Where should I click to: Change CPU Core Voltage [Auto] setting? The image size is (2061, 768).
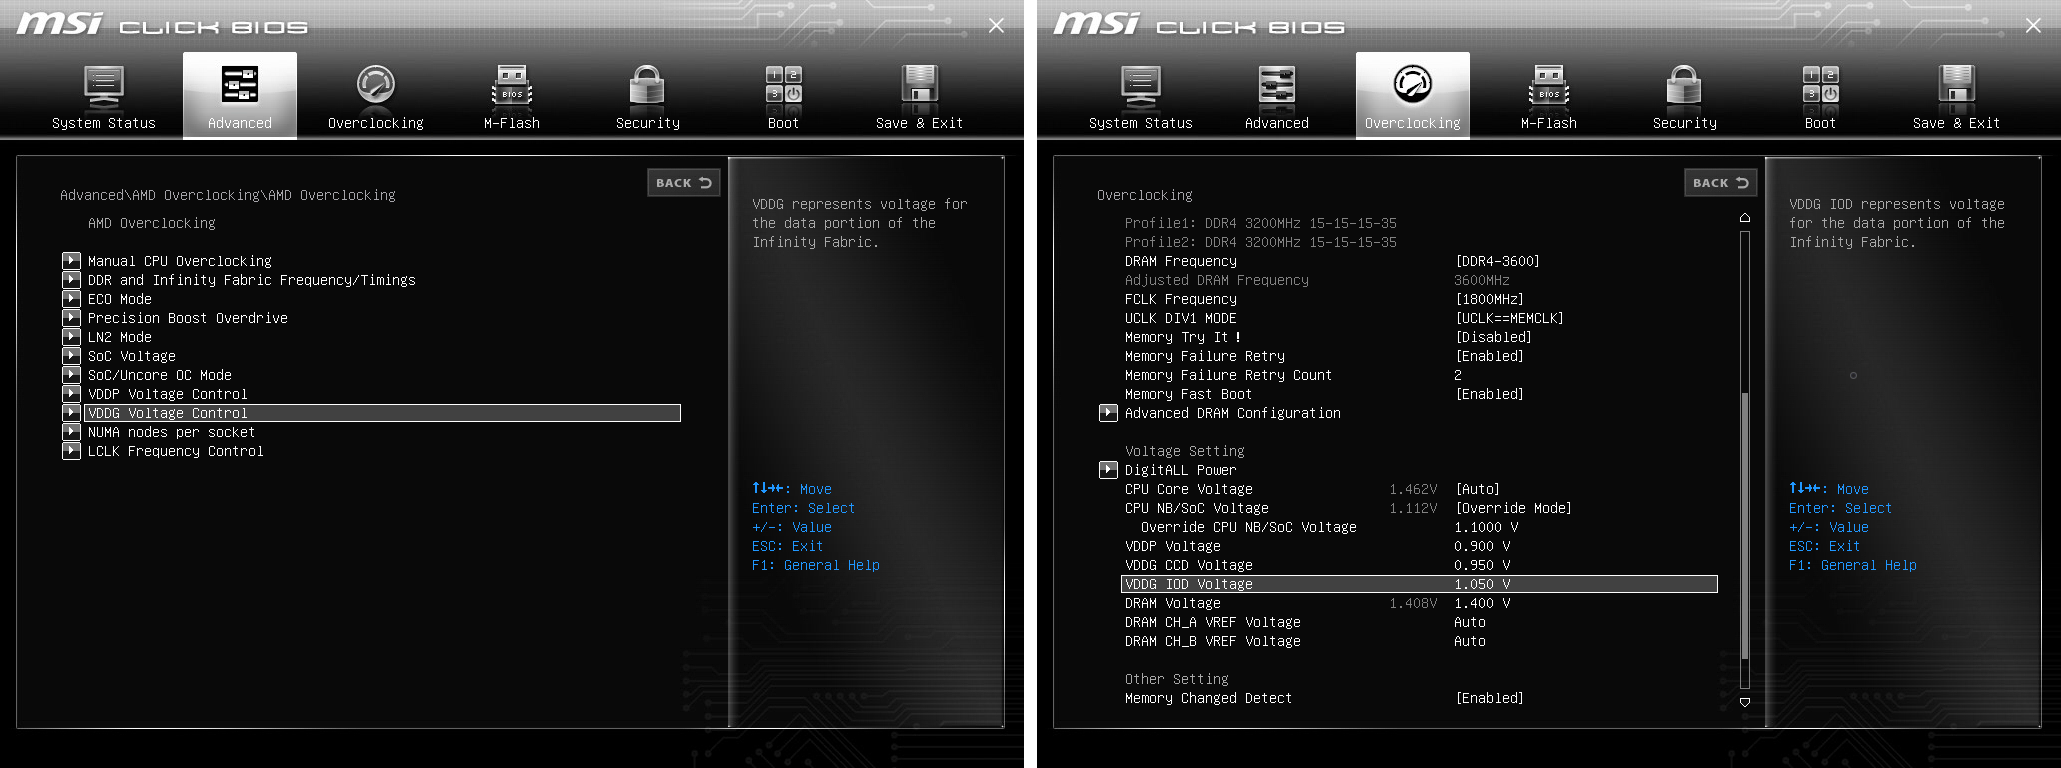pyautogui.click(x=1477, y=489)
